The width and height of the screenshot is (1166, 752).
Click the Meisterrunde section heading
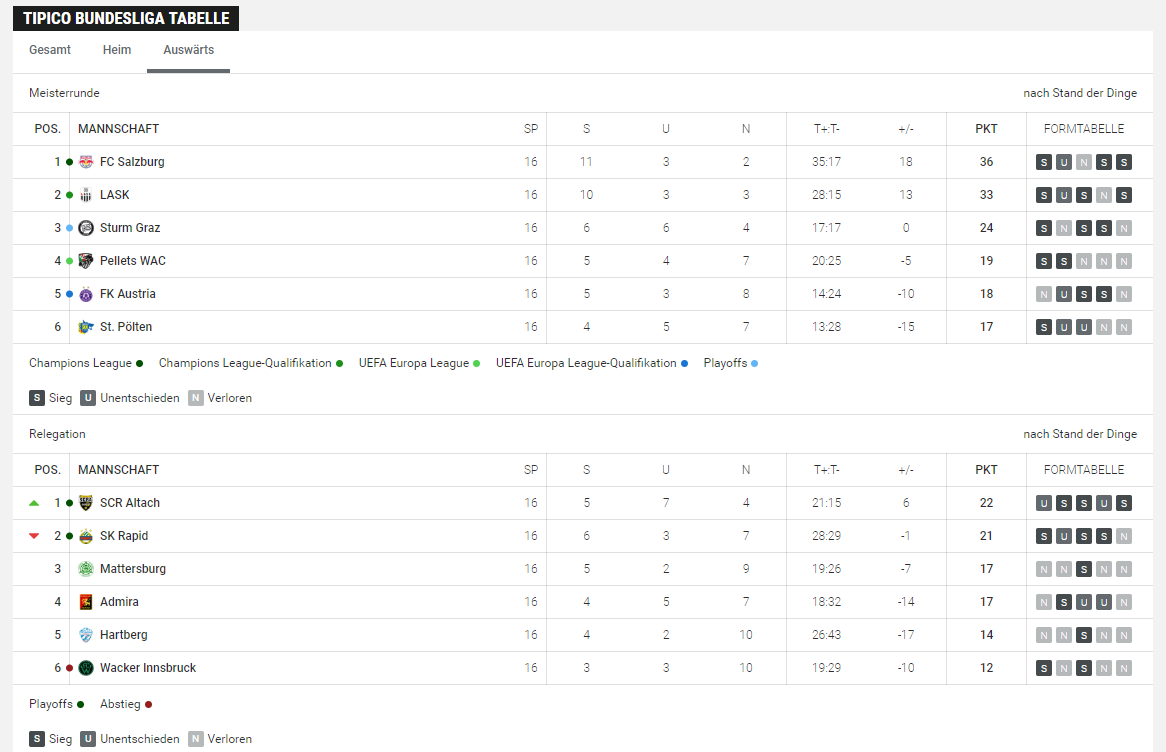click(x=64, y=93)
